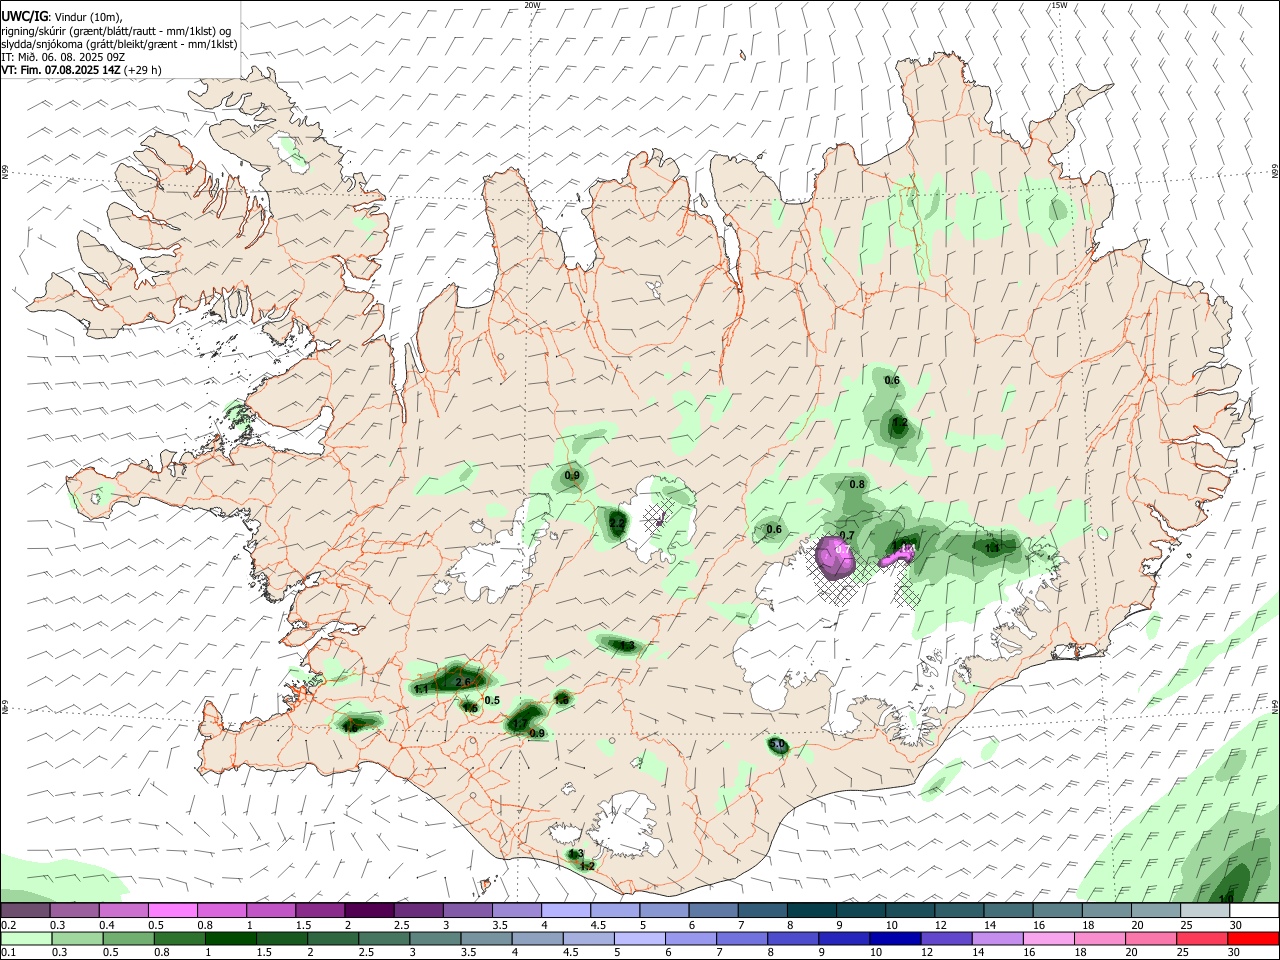The height and width of the screenshot is (960, 1280).
Task: Click the 1.7 precipitation value
Action: pyautogui.click(x=519, y=723)
